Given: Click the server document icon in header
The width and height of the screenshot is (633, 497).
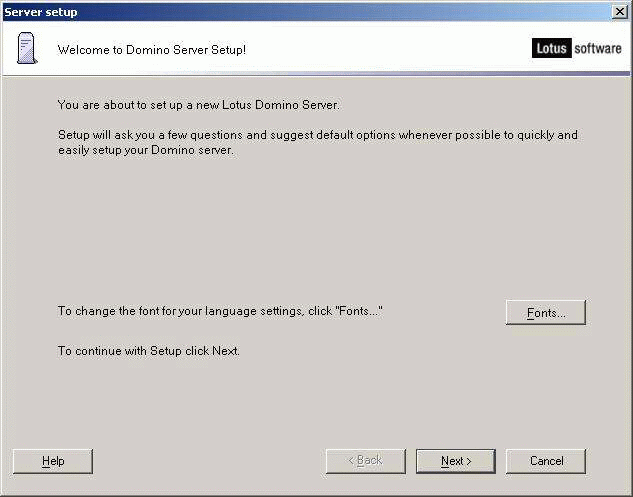Looking at the screenshot, I should (x=27, y=48).
